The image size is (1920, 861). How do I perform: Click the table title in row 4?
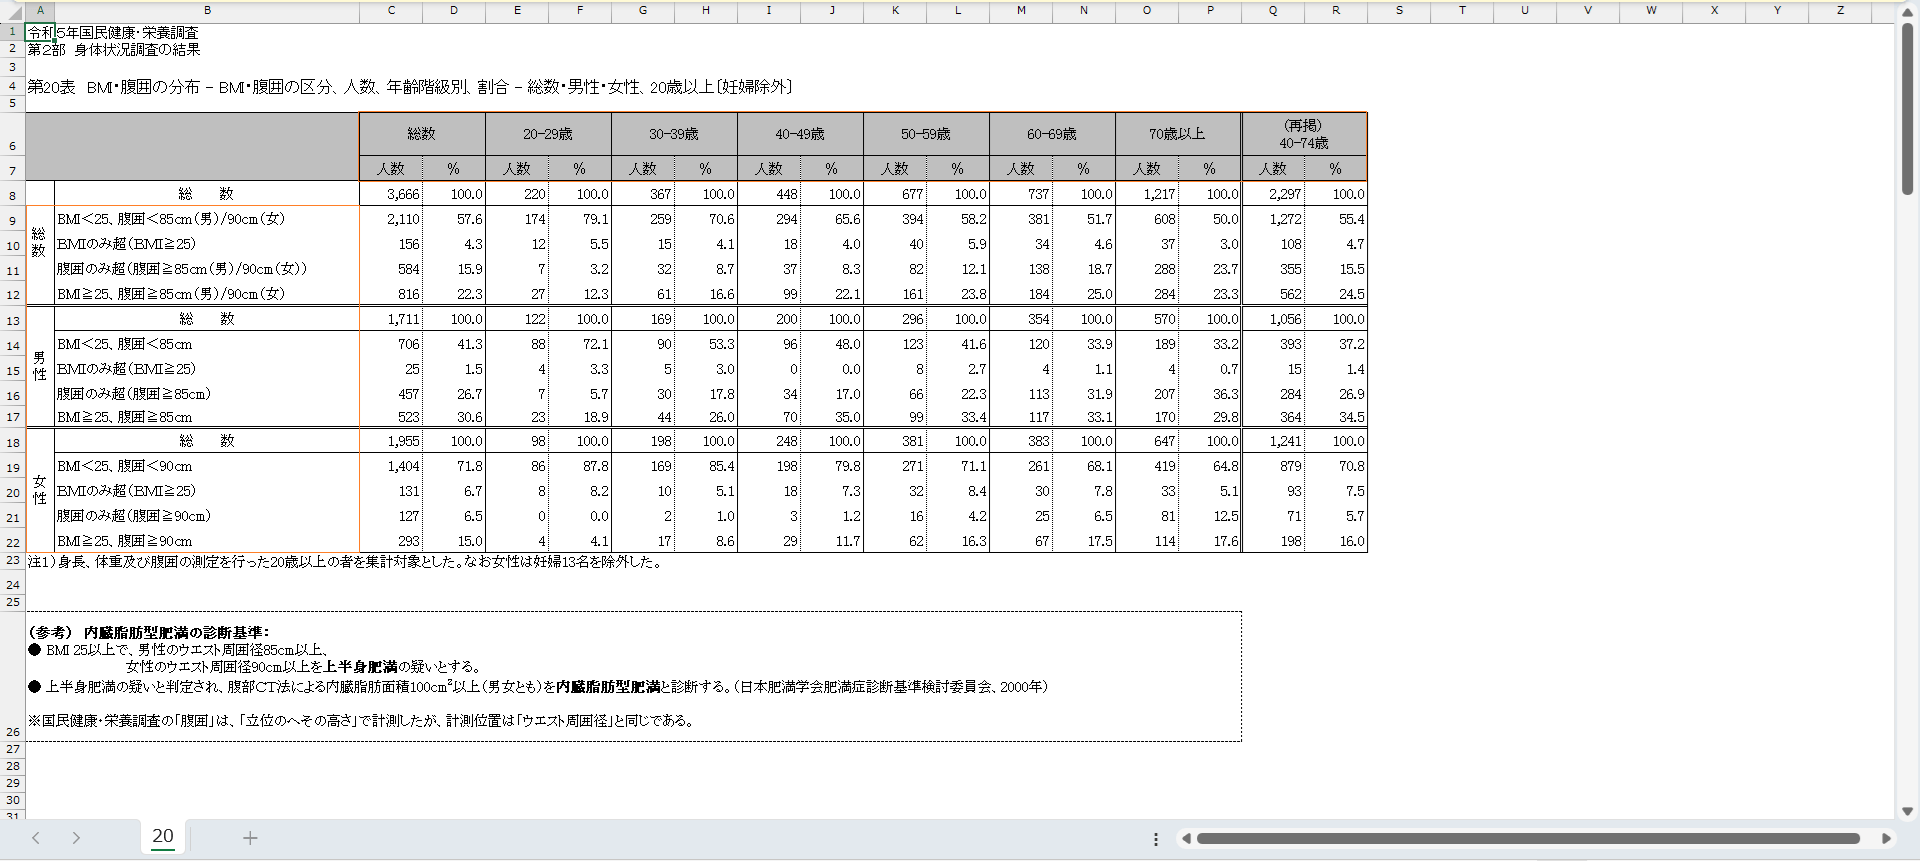[410, 87]
